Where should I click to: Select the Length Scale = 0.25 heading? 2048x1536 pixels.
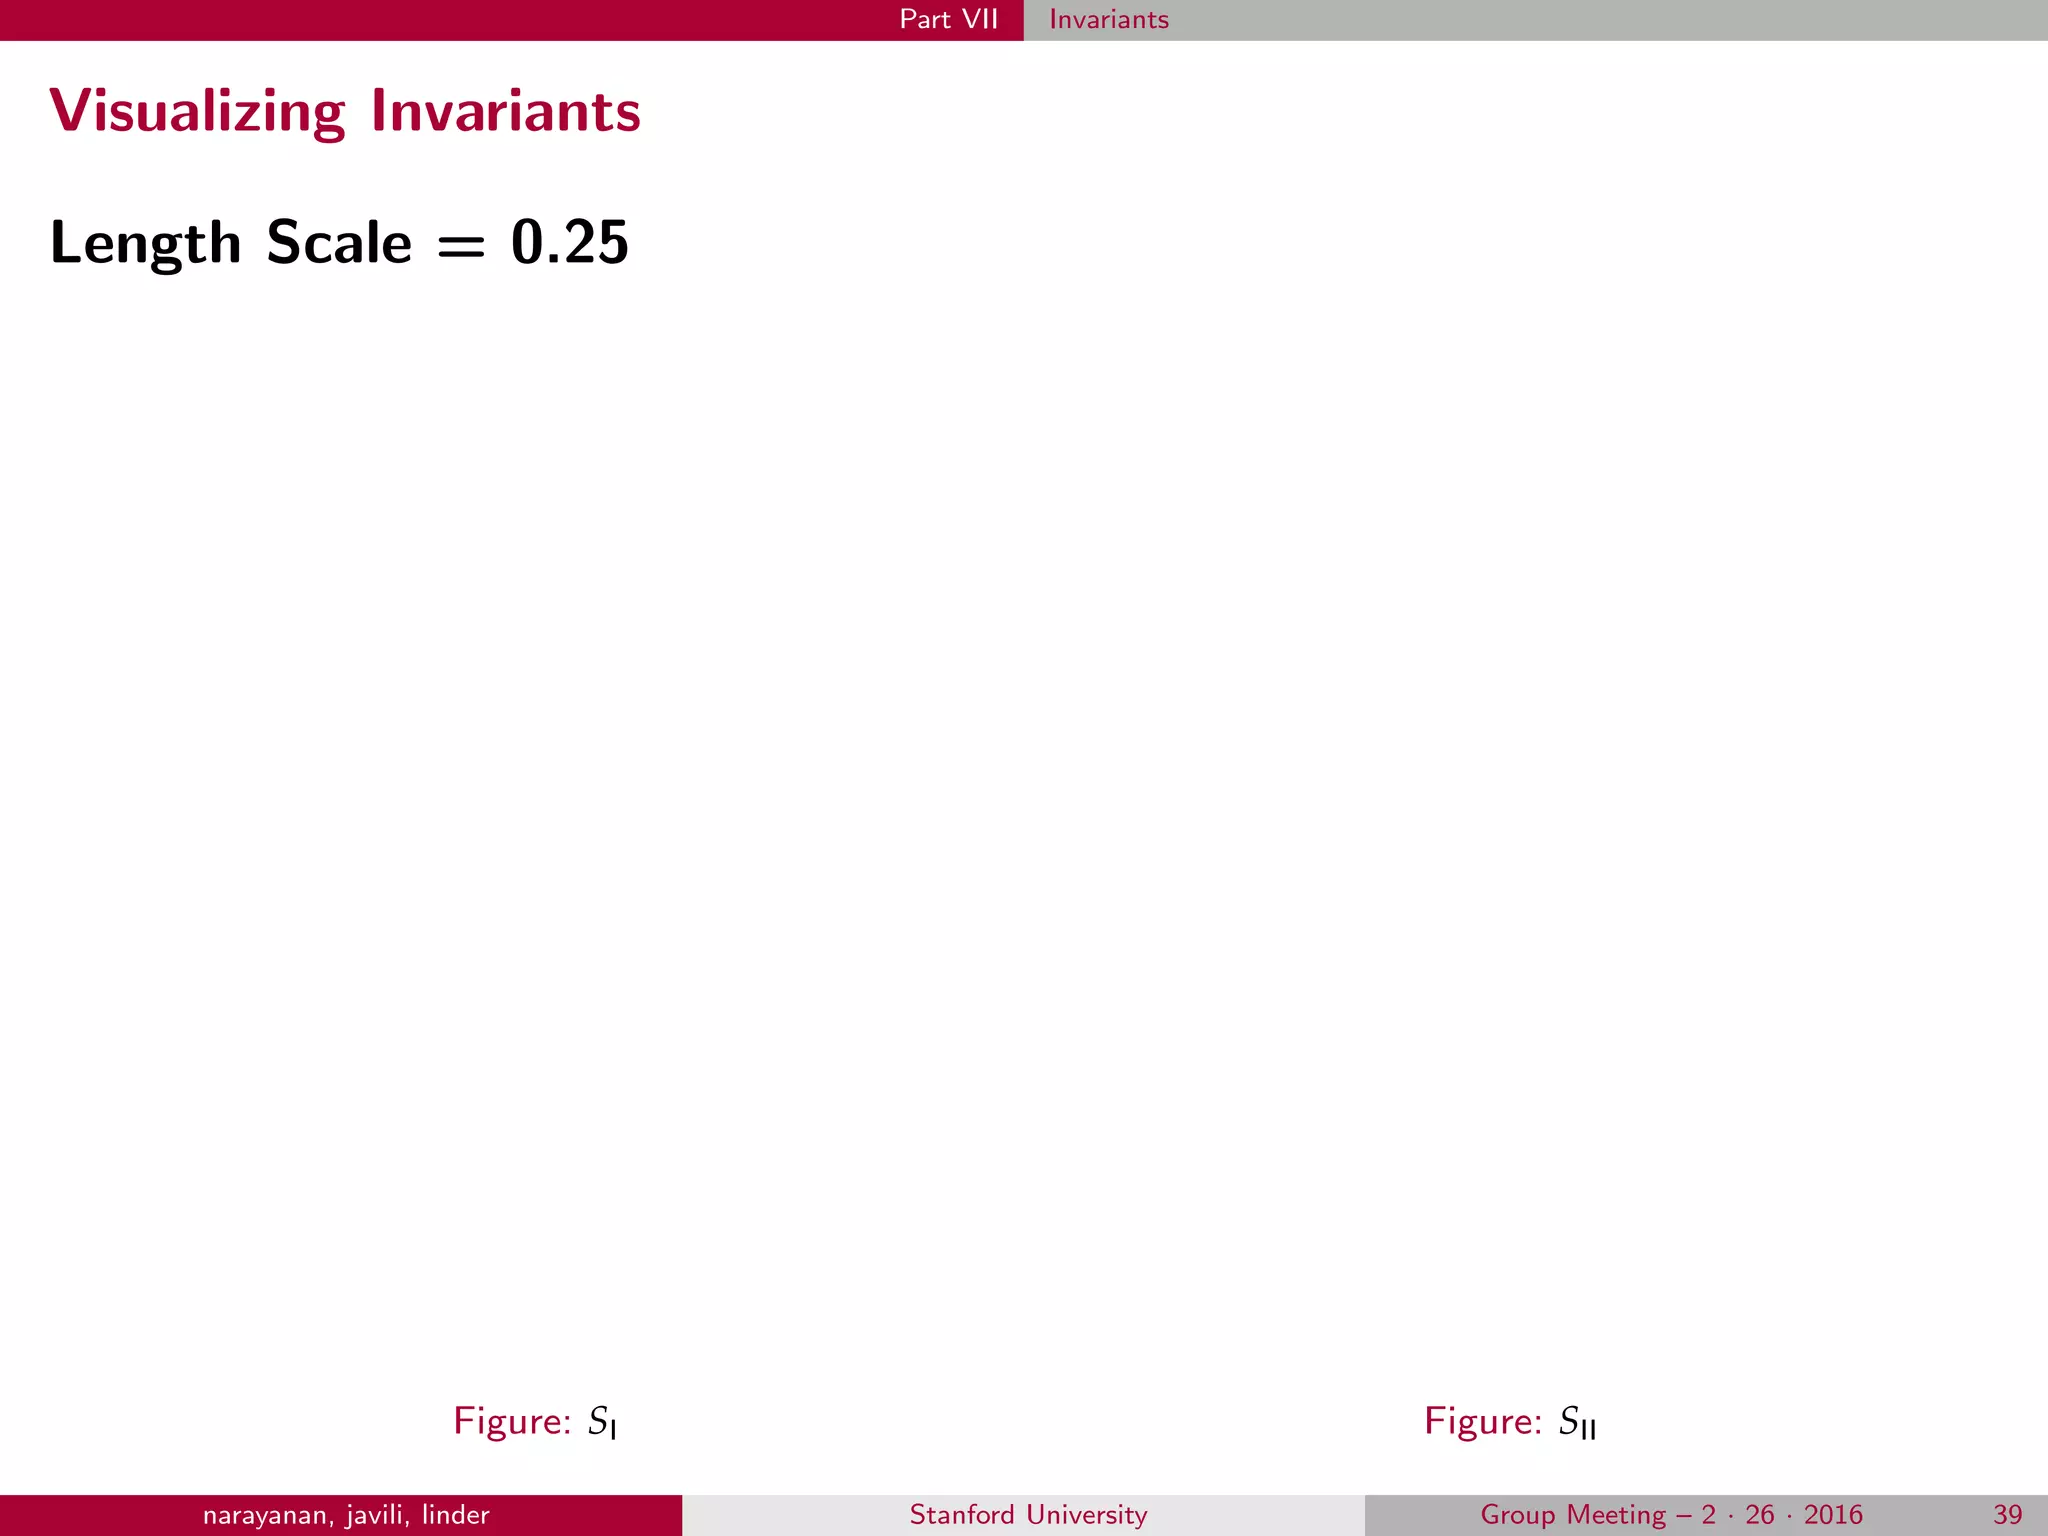tap(339, 243)
